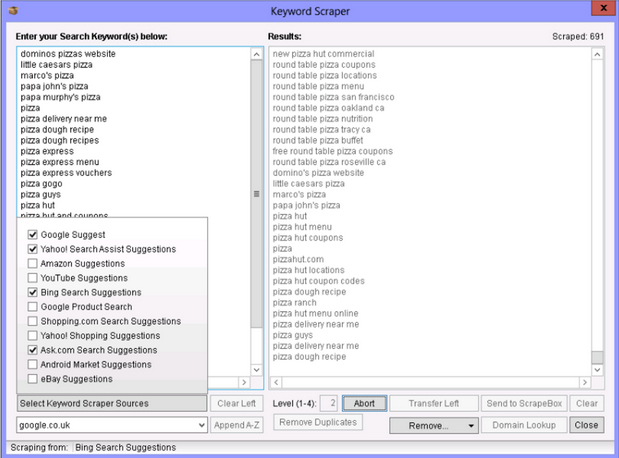Select keyword 'pizza dough recipes' in left list
The height and width of the screenshot is (458, 619).
pos(60,140)
